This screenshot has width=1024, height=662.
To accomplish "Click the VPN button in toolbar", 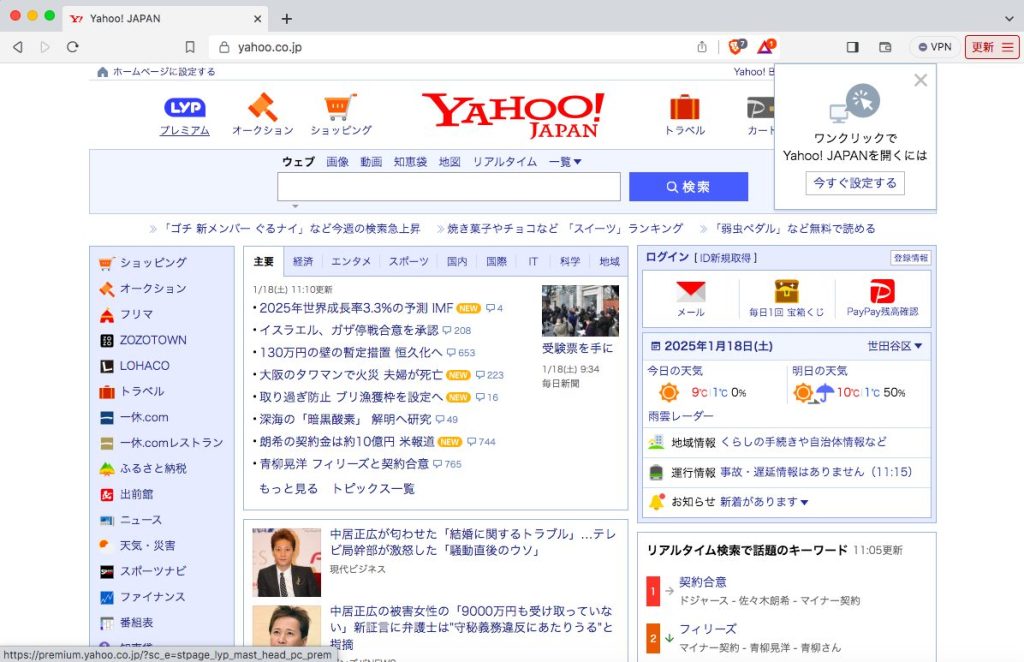I will [x=935, y=47].
